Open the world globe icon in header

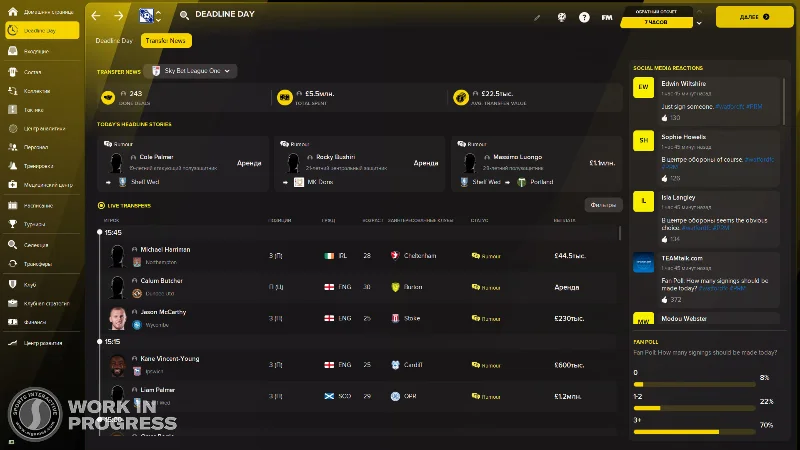(x=562, y=17)
